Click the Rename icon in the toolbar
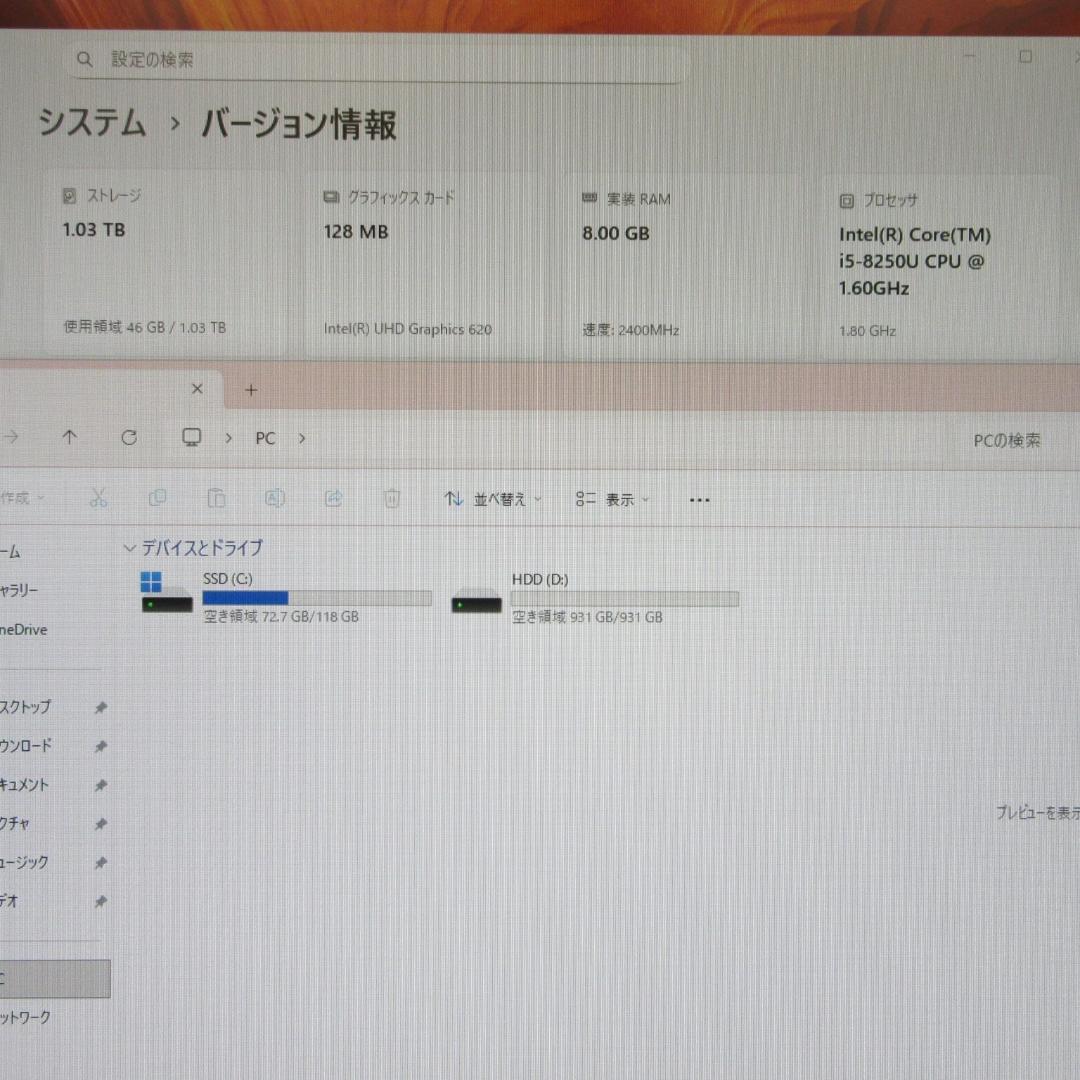 274,497
